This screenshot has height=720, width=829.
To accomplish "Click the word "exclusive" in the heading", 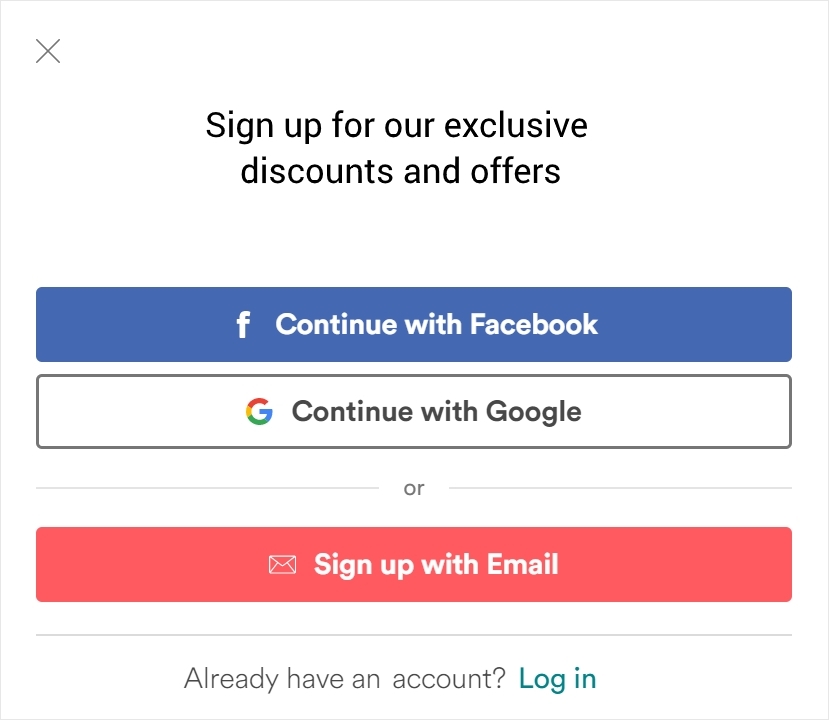I will (x=516, y=125).
